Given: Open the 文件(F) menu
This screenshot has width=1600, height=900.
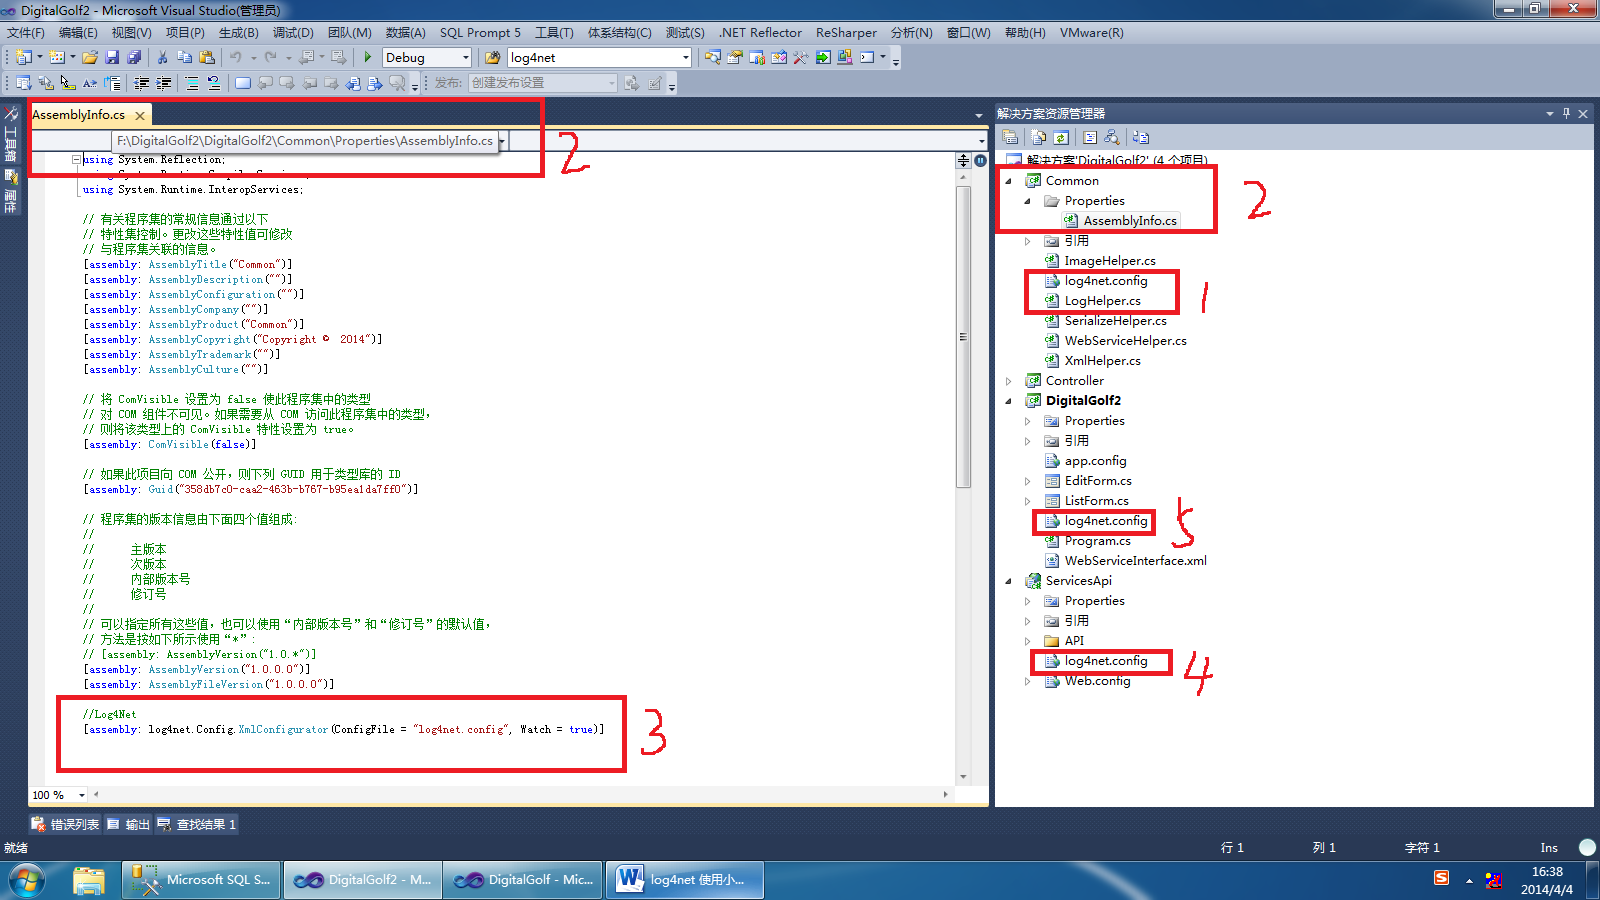Looking at the screenshot, I should click(25, 33).
